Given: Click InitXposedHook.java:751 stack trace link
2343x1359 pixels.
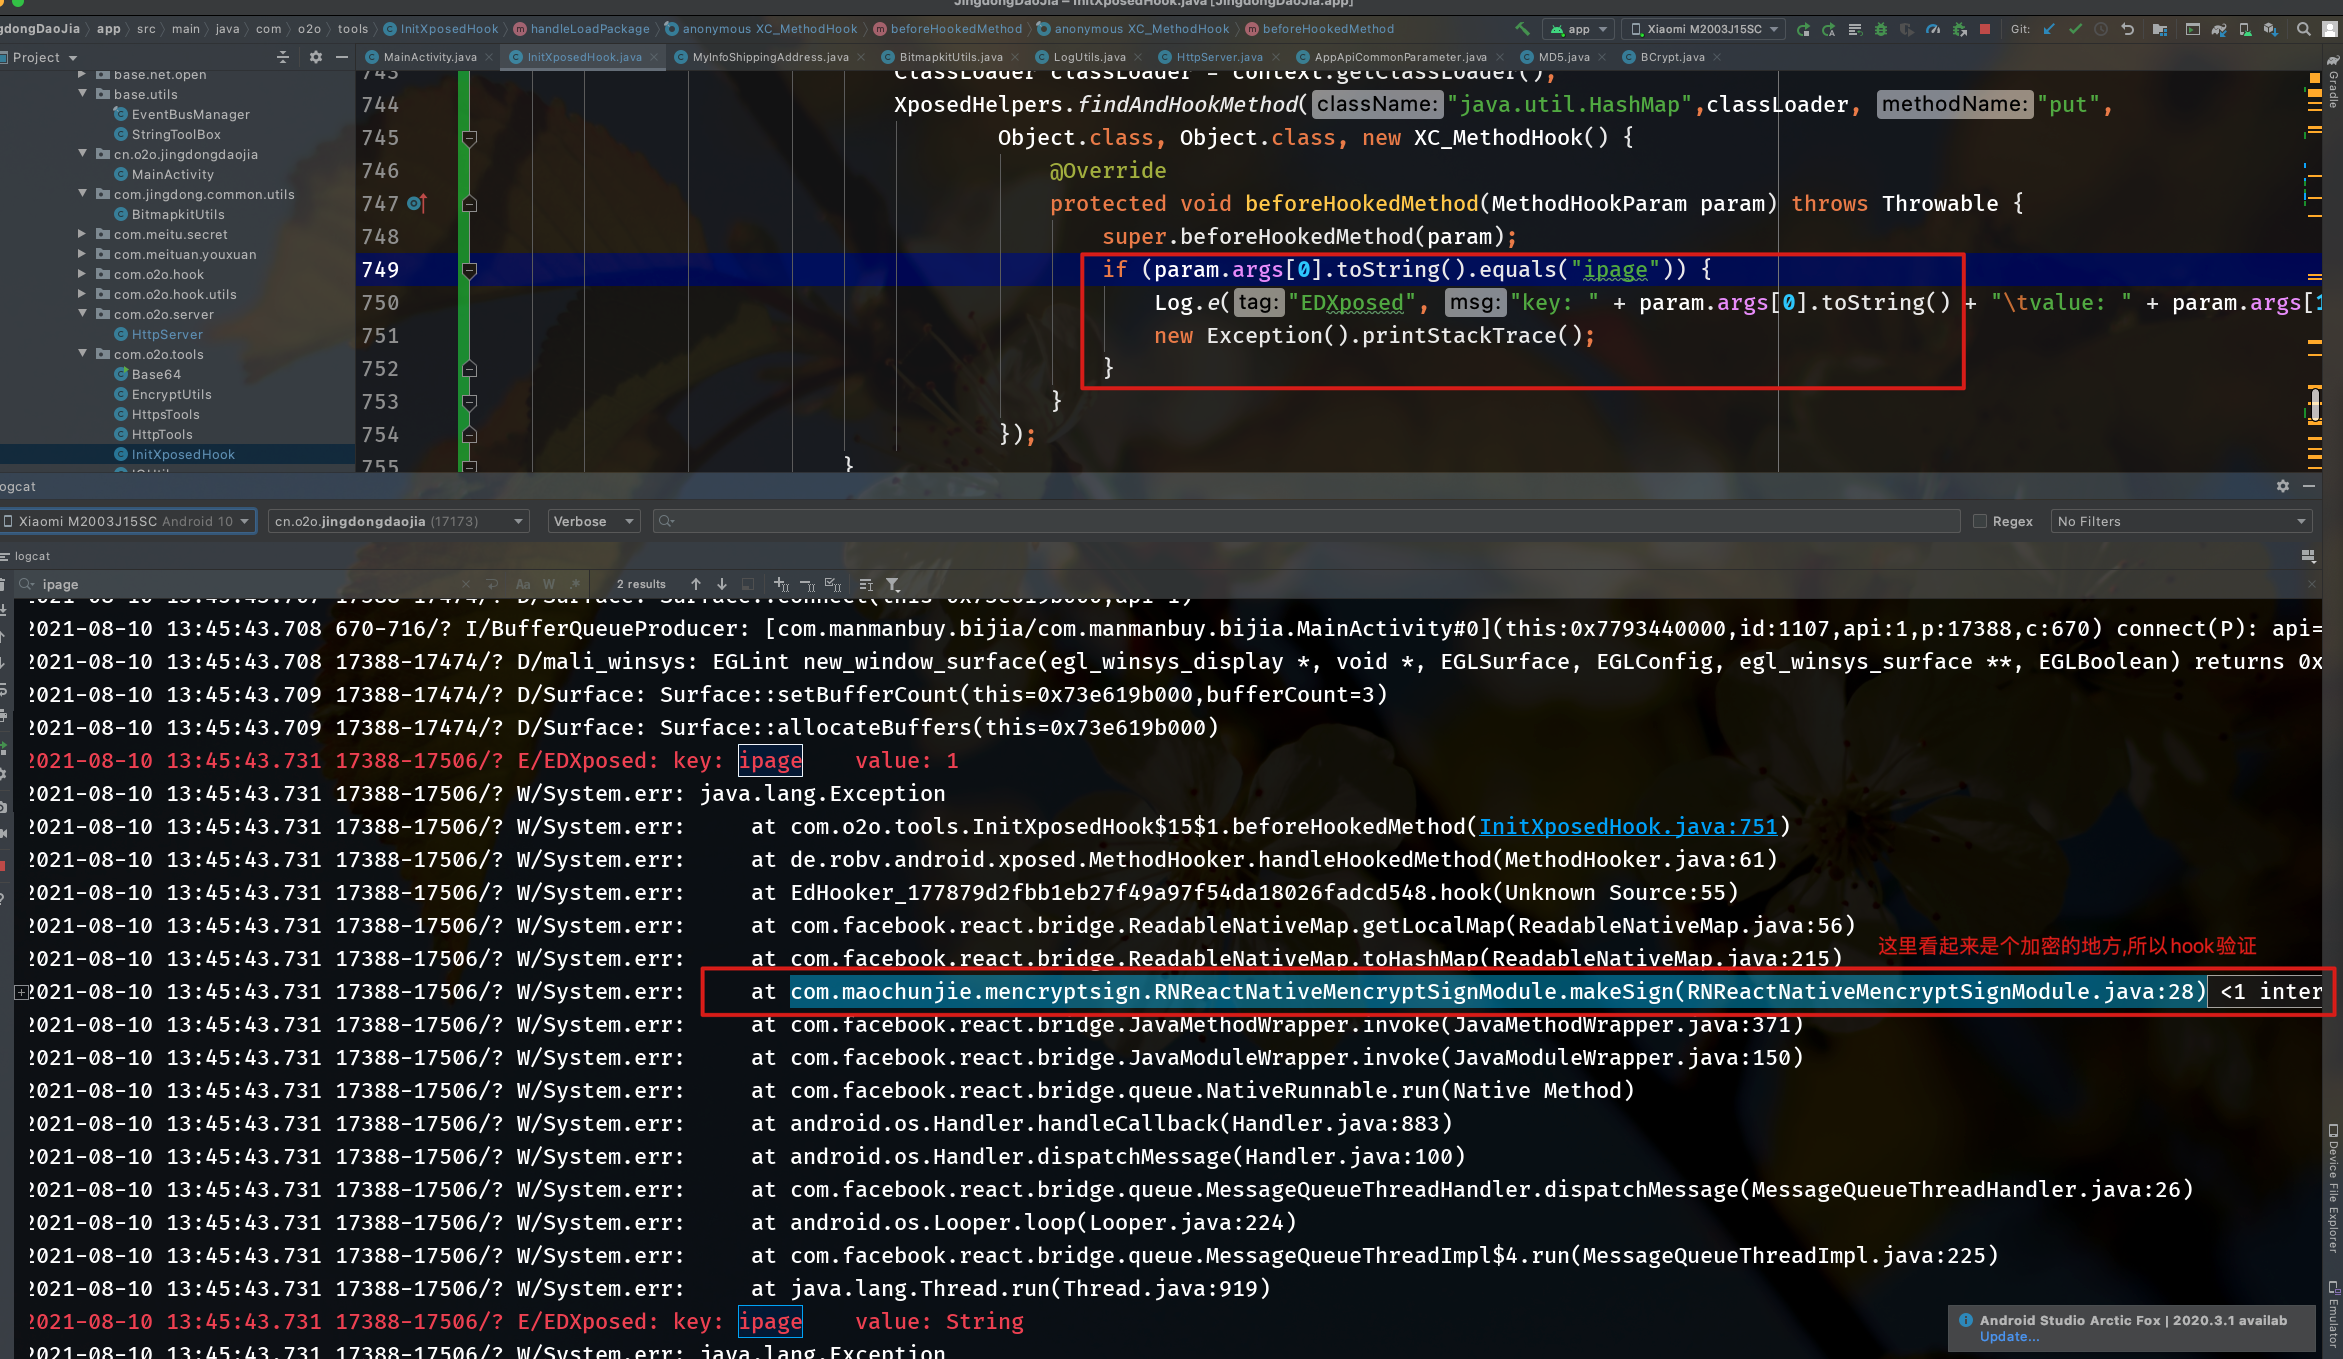Looking at the screenshot, I should pos(1628,827).
